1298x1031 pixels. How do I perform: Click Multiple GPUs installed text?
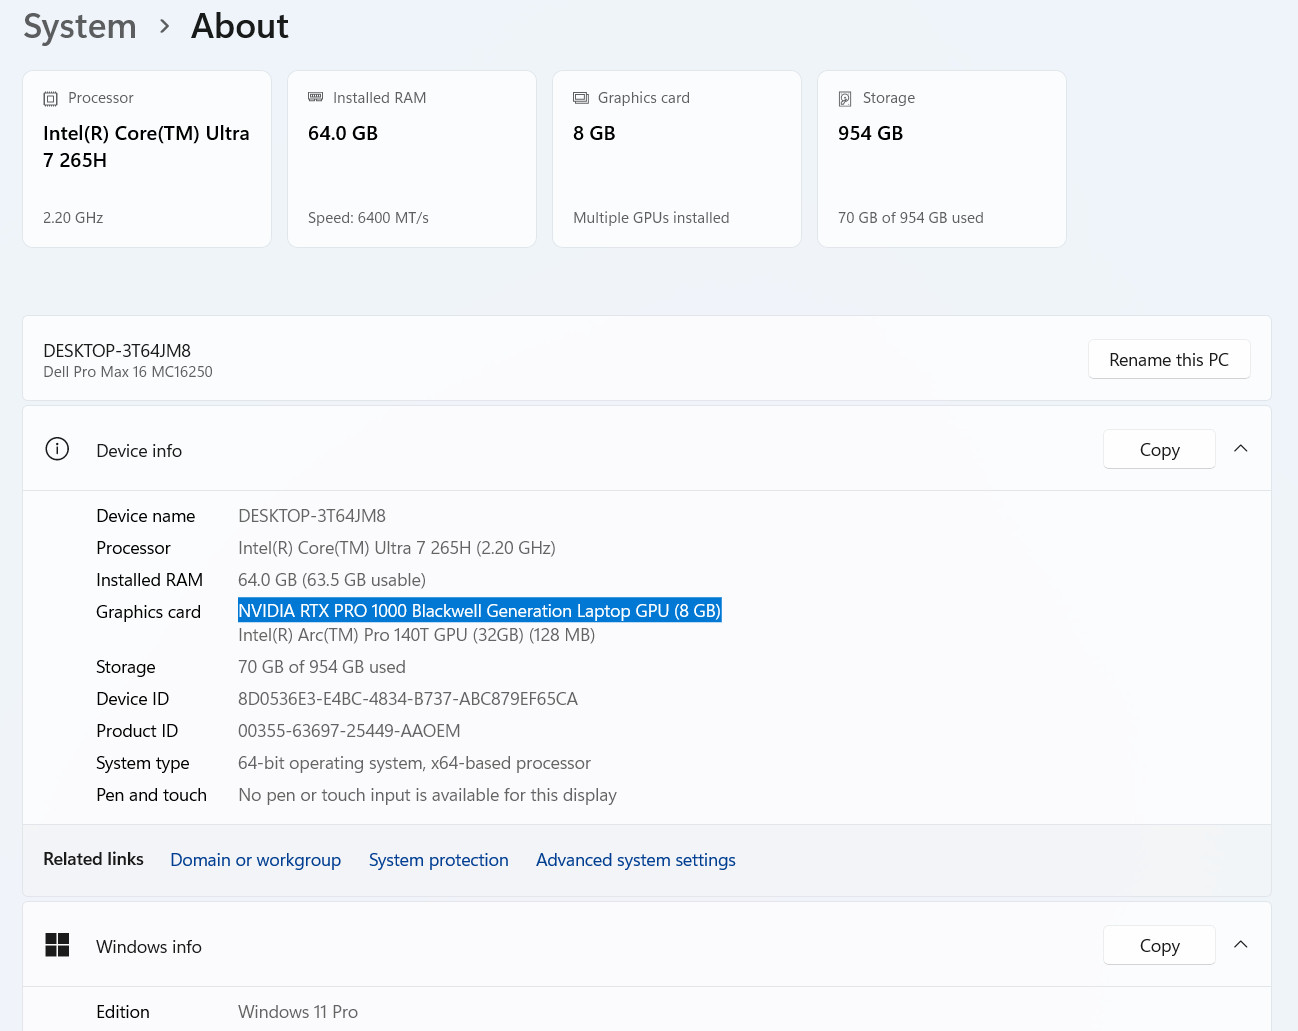[651, 218]
